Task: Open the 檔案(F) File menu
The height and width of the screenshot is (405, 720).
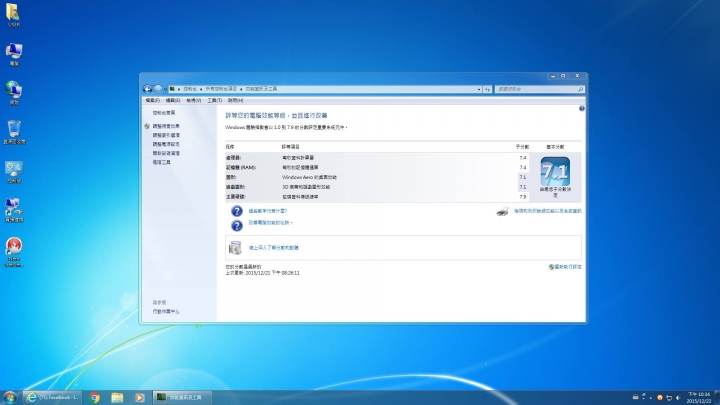Action: pos(152,101)
